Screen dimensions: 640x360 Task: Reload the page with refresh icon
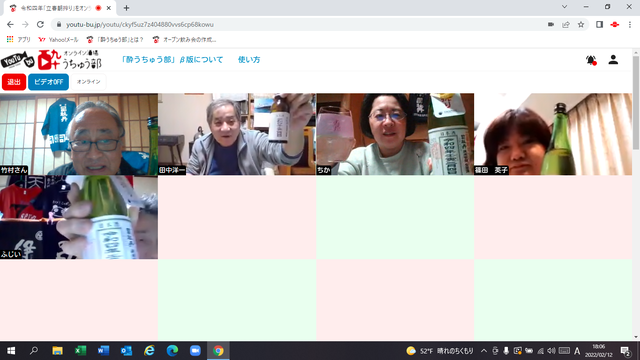click(40, 24)
